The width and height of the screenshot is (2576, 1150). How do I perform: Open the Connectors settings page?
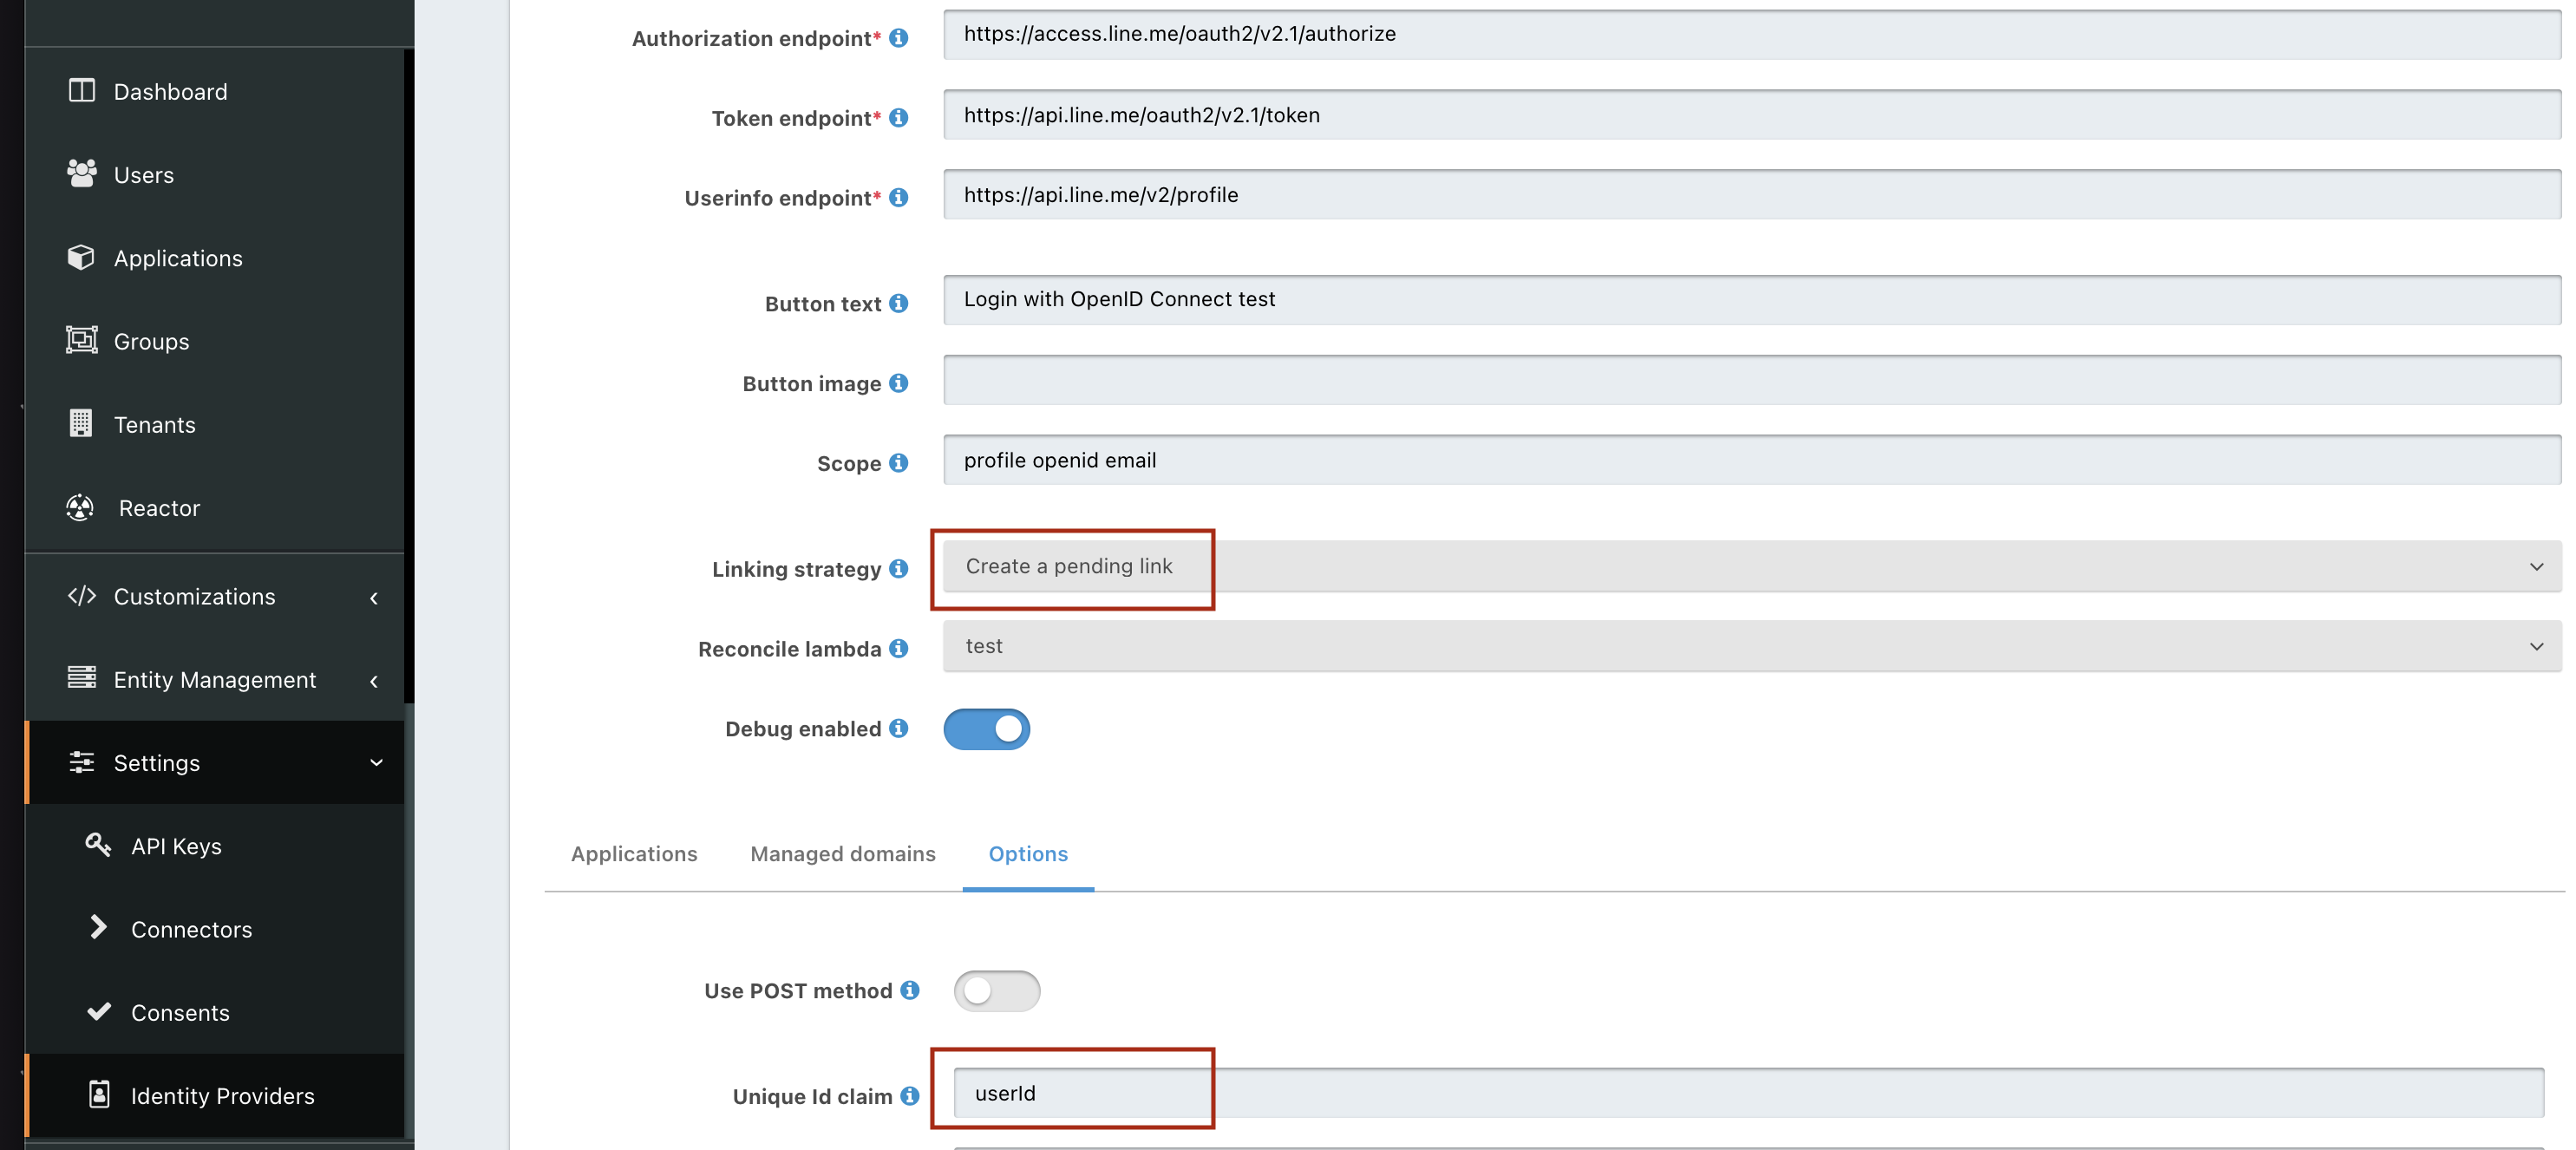(x=192, y=928)
